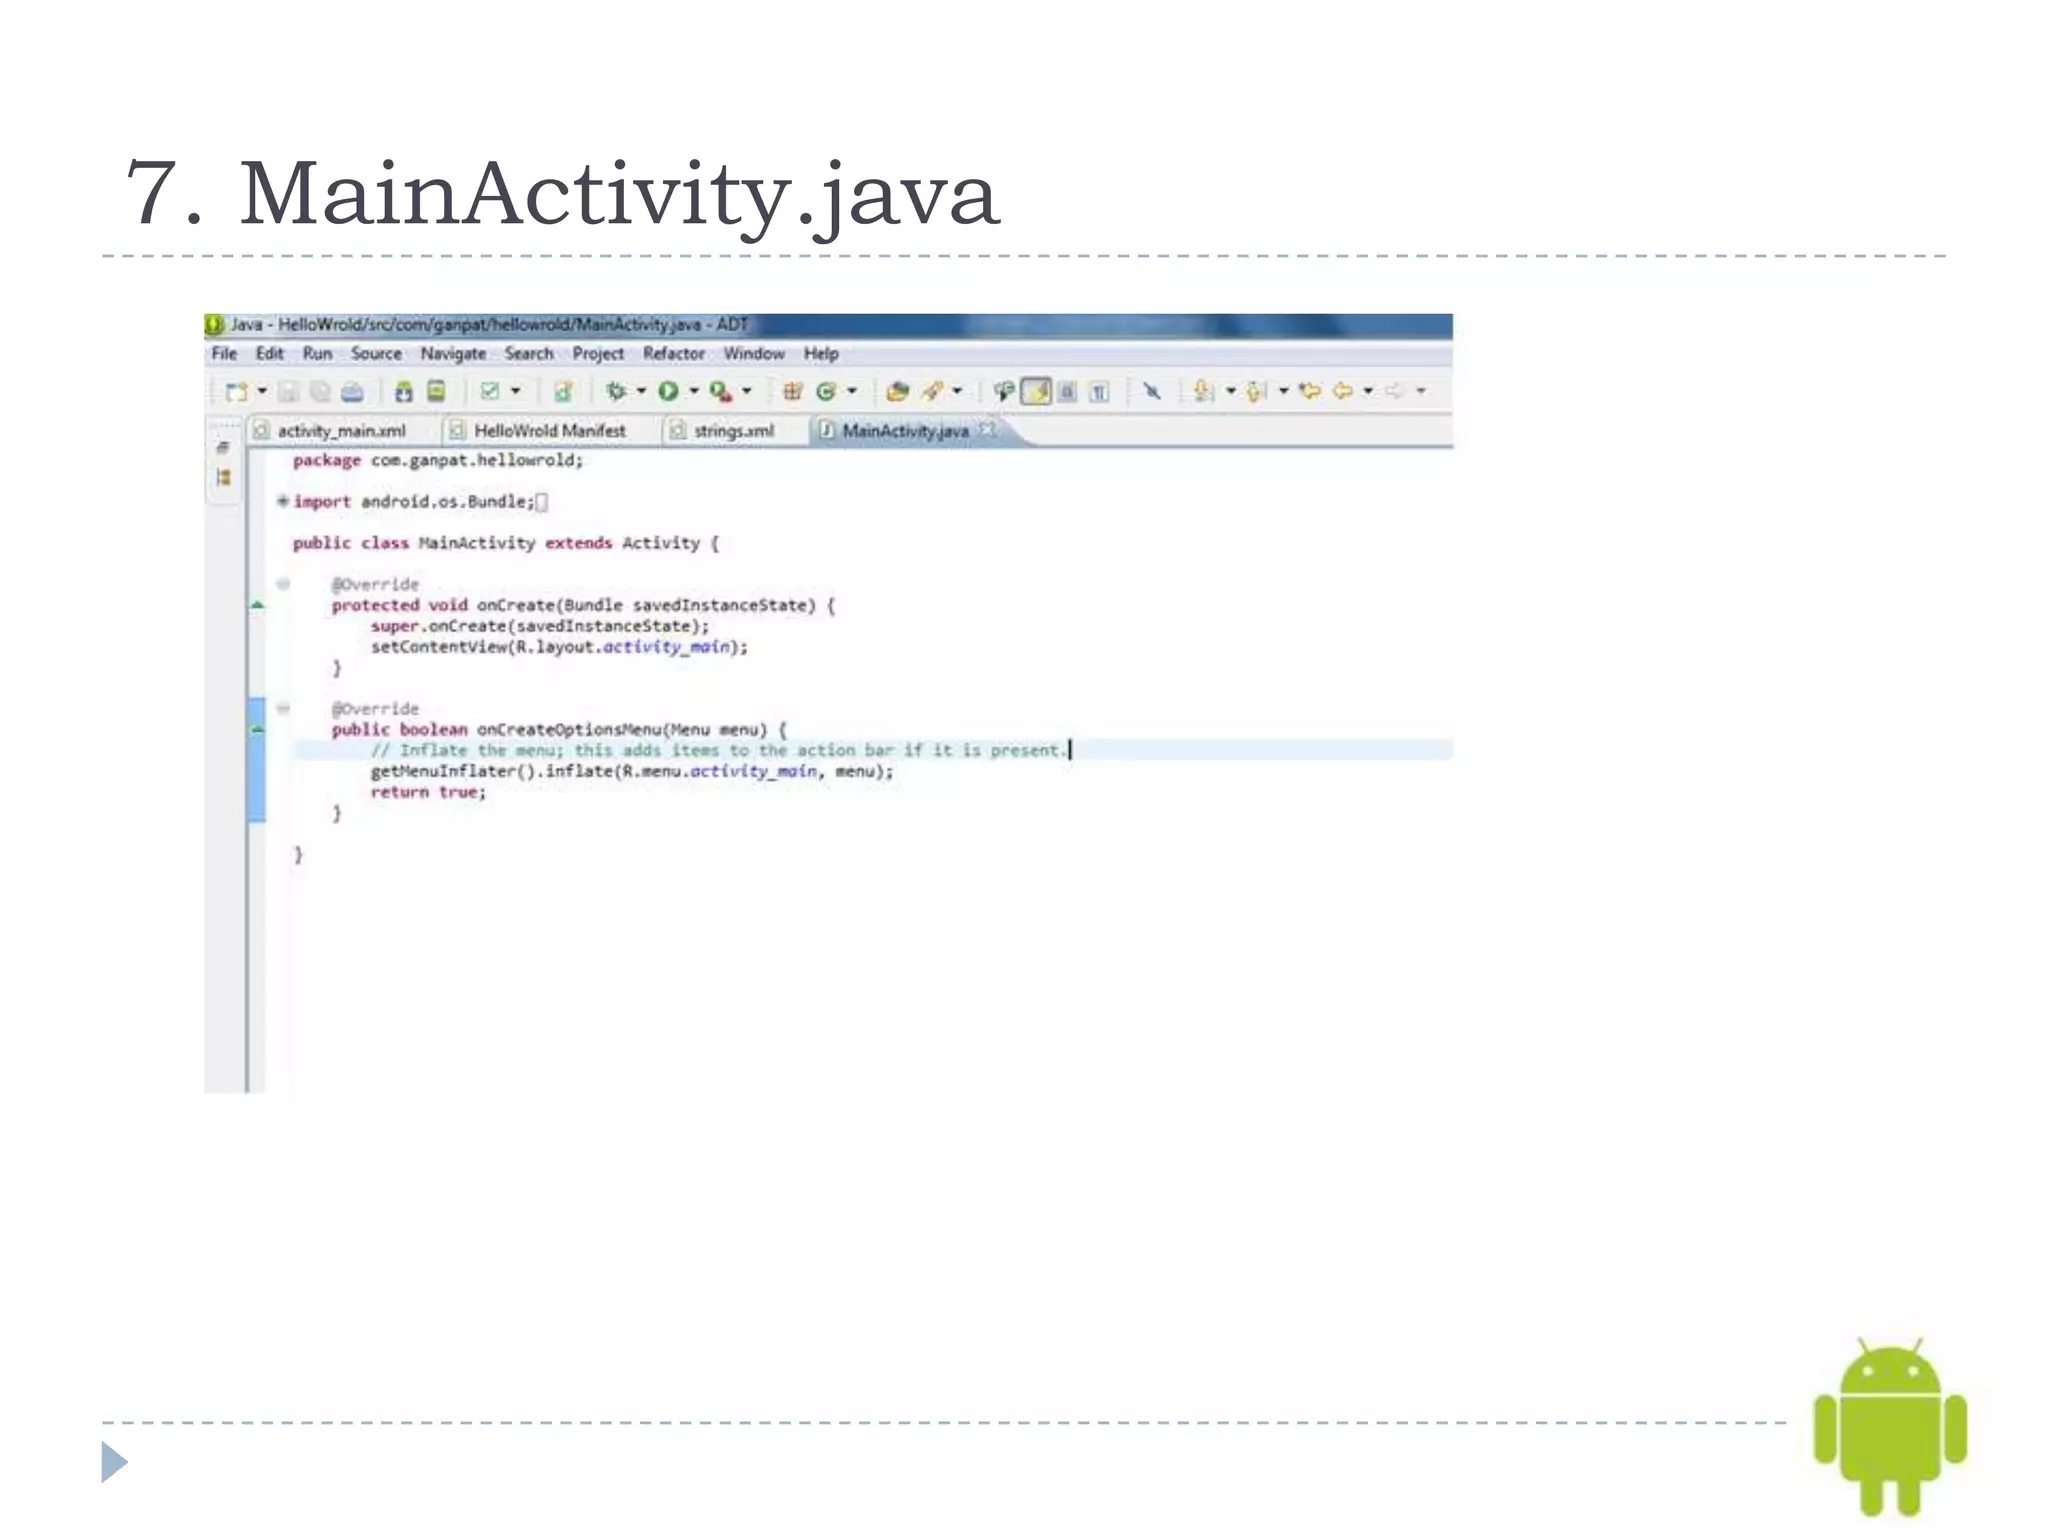Viewport: 2048px width, 1536px height.
Task: Click the Next Annotation icon
Action: tap(1204, 391)
